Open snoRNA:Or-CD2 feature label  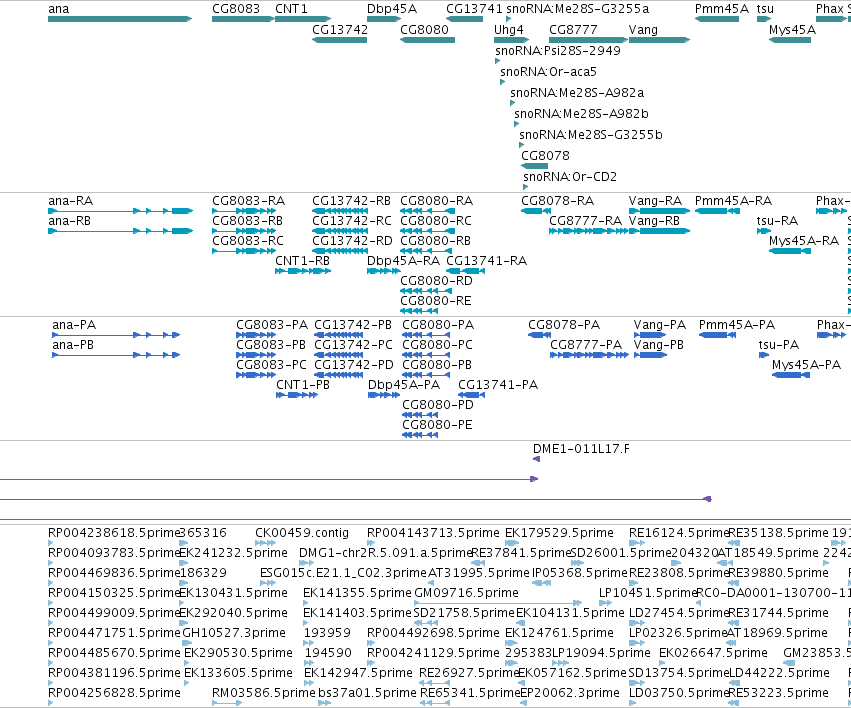pos(570,177)
